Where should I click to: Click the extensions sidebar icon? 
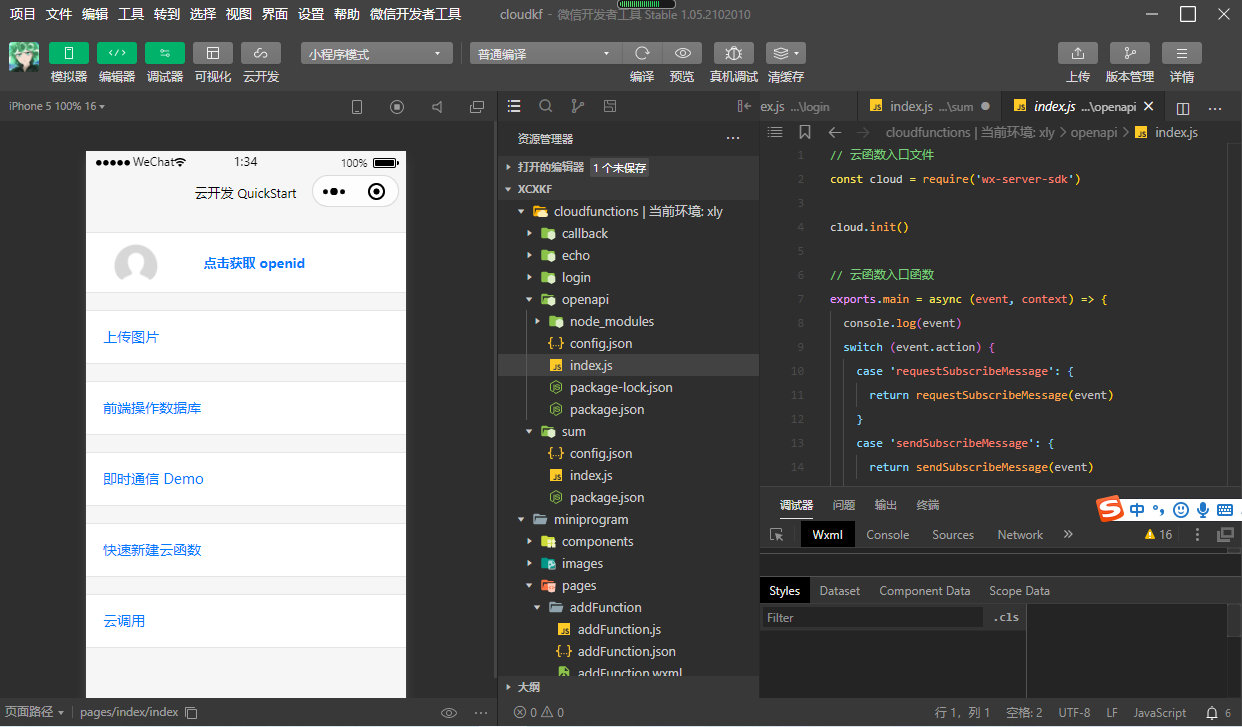610,106
